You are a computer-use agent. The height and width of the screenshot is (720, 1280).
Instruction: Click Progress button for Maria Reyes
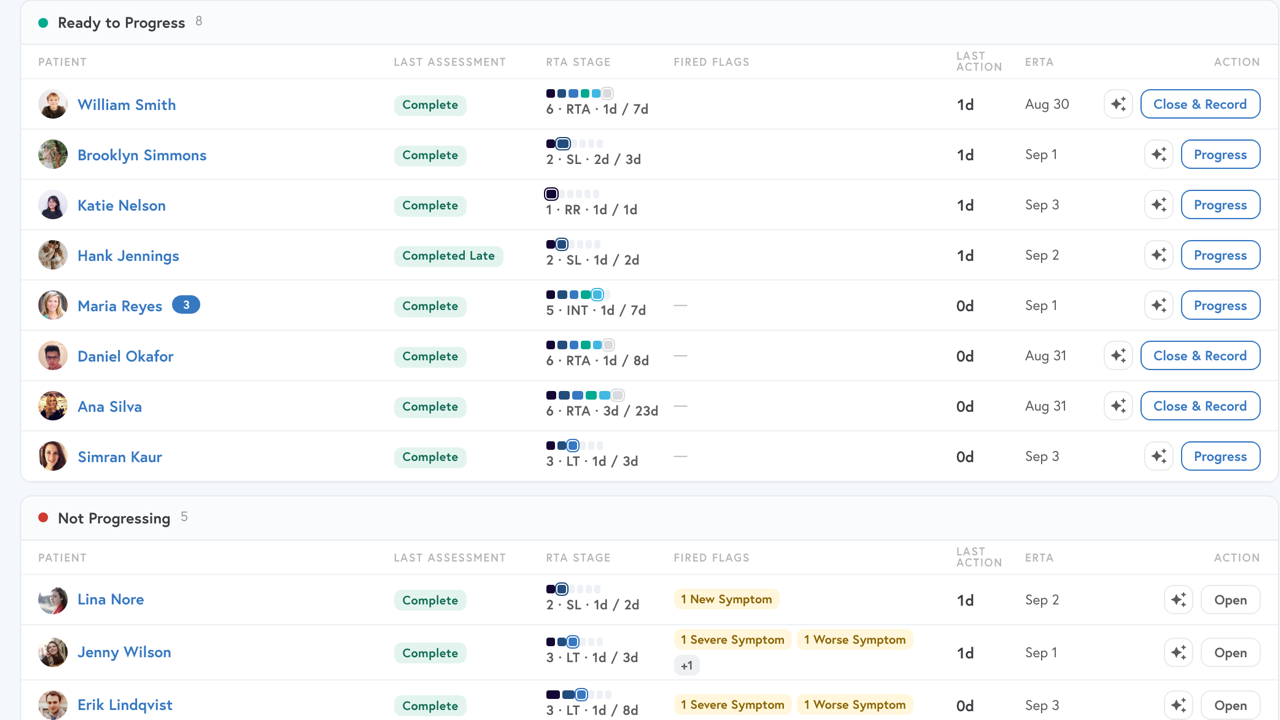(x=1220, y=305)
